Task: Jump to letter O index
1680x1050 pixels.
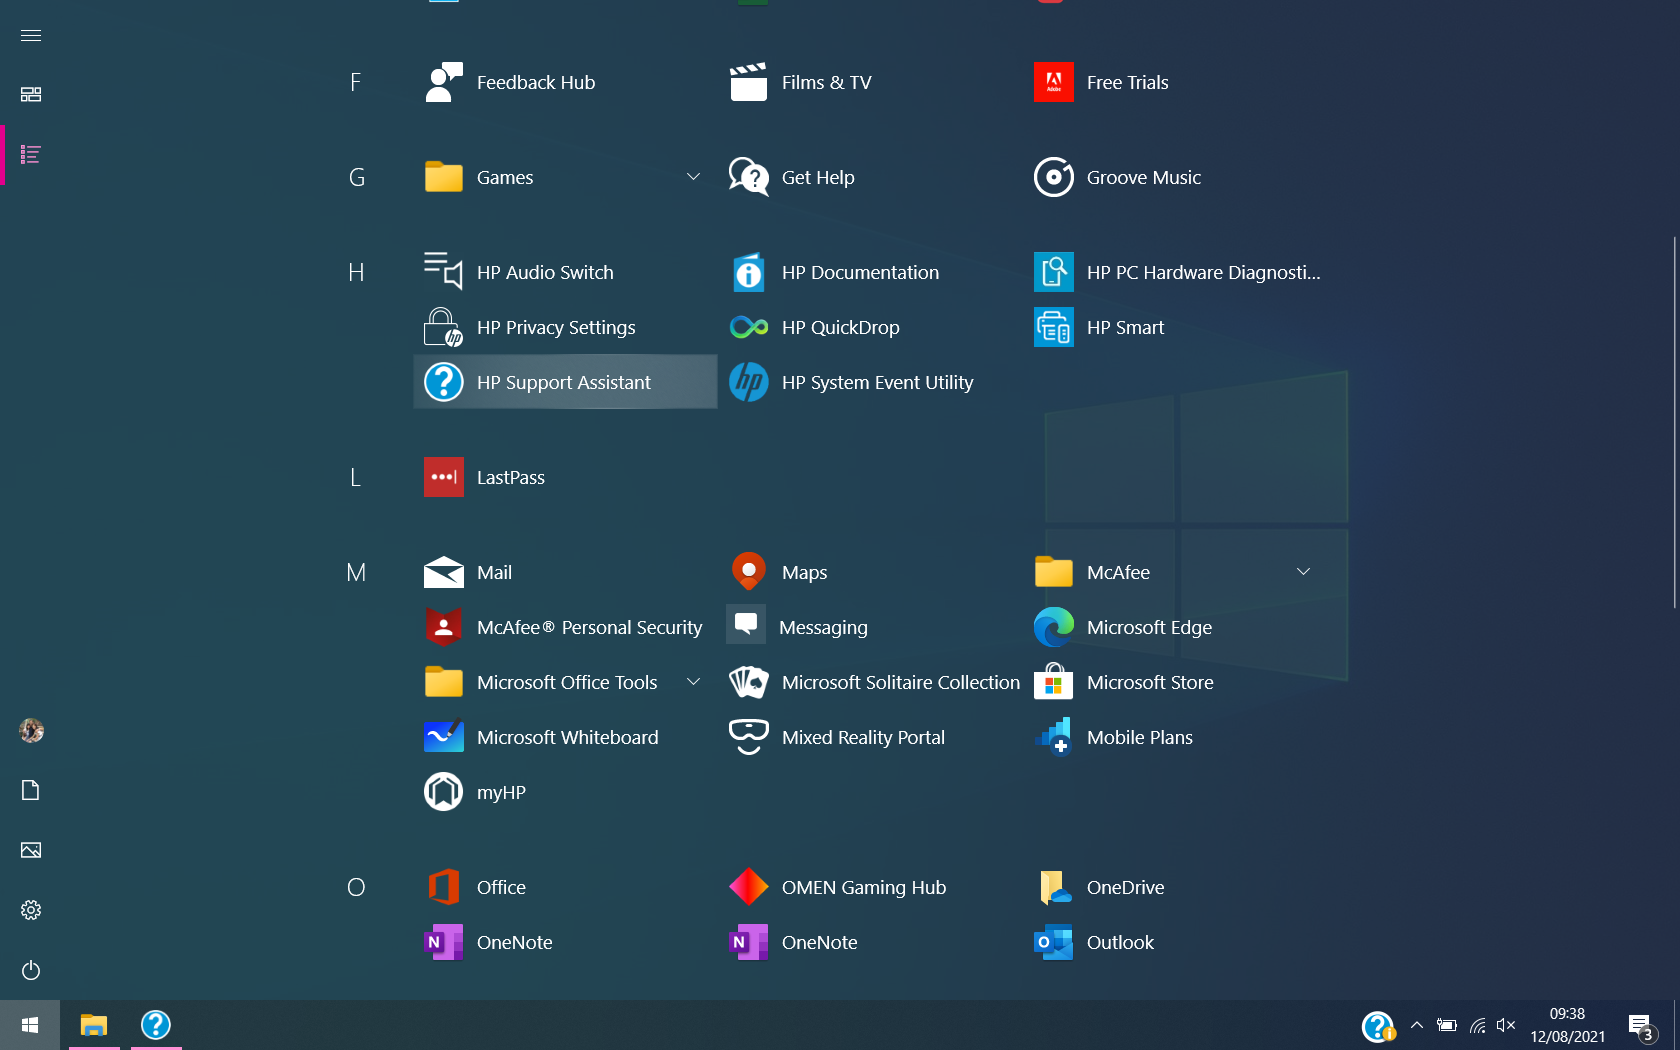Action: (356, 887)
